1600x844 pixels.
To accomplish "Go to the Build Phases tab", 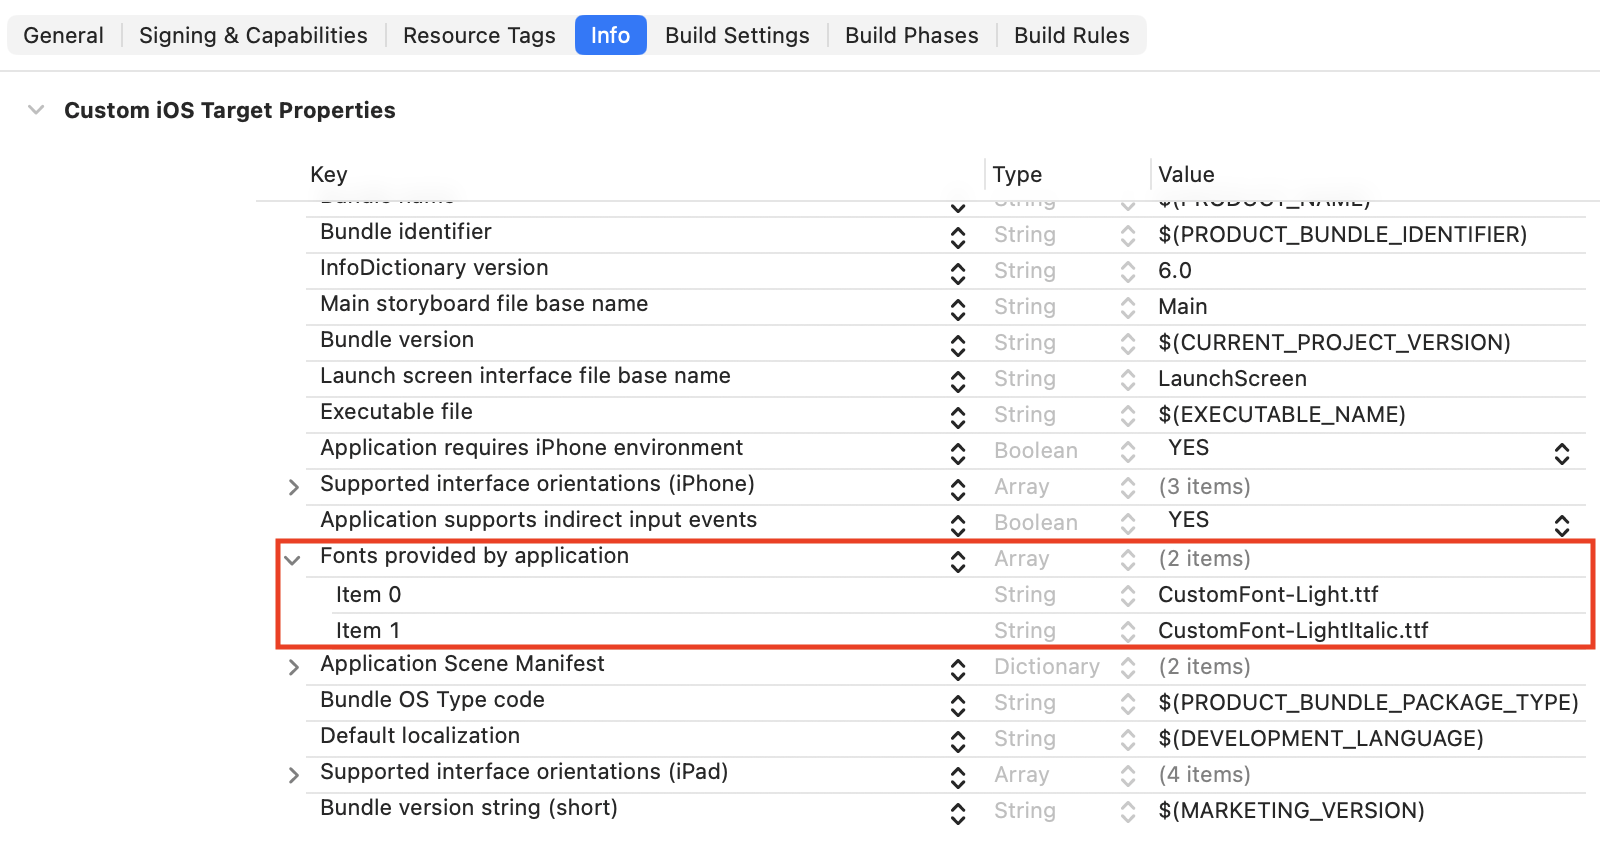I will (x=912, y=35).
